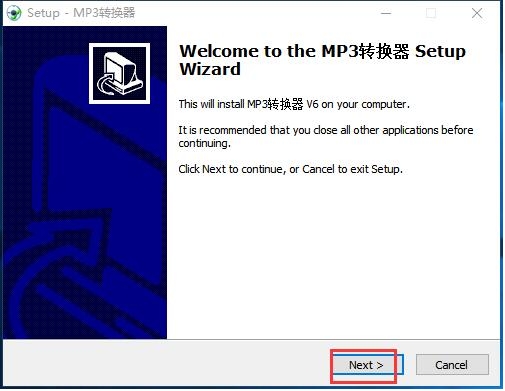This screenshot has width=505, height=391.
Task: Minimize the Setup wizard window
Action: (386, 13)
